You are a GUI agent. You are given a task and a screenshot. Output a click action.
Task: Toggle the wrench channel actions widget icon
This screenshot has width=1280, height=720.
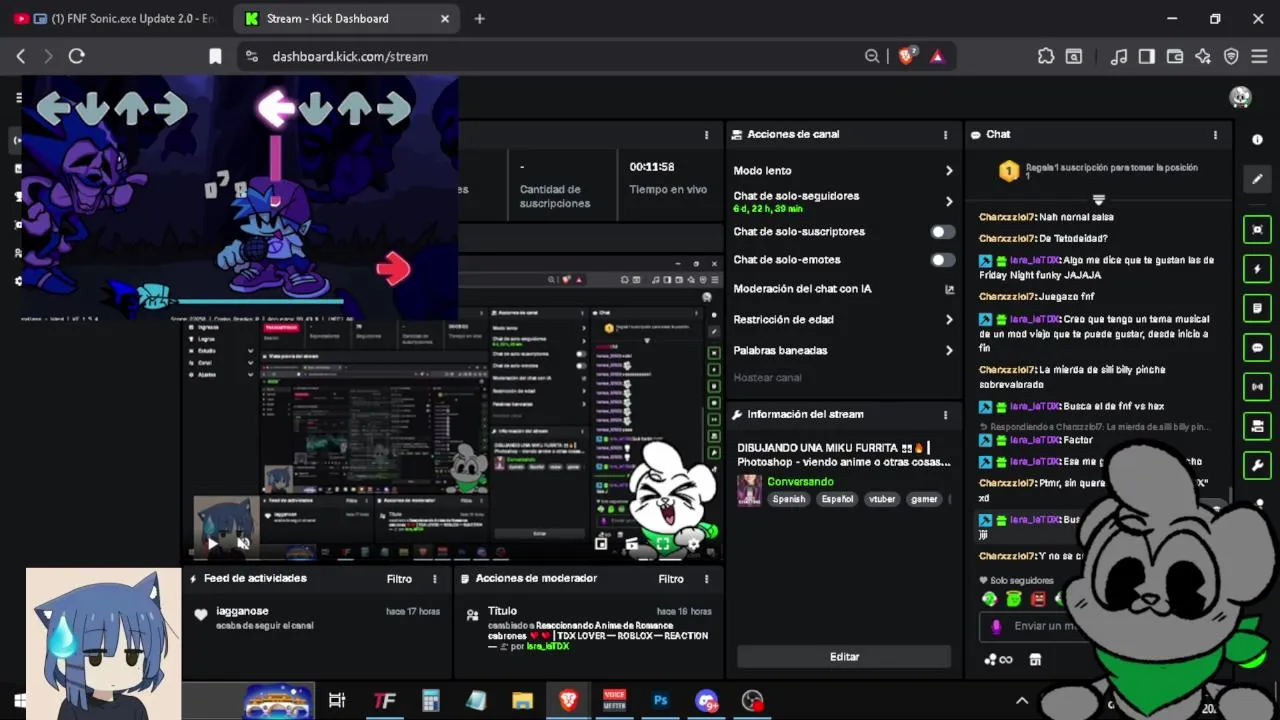click(1257, 465)
